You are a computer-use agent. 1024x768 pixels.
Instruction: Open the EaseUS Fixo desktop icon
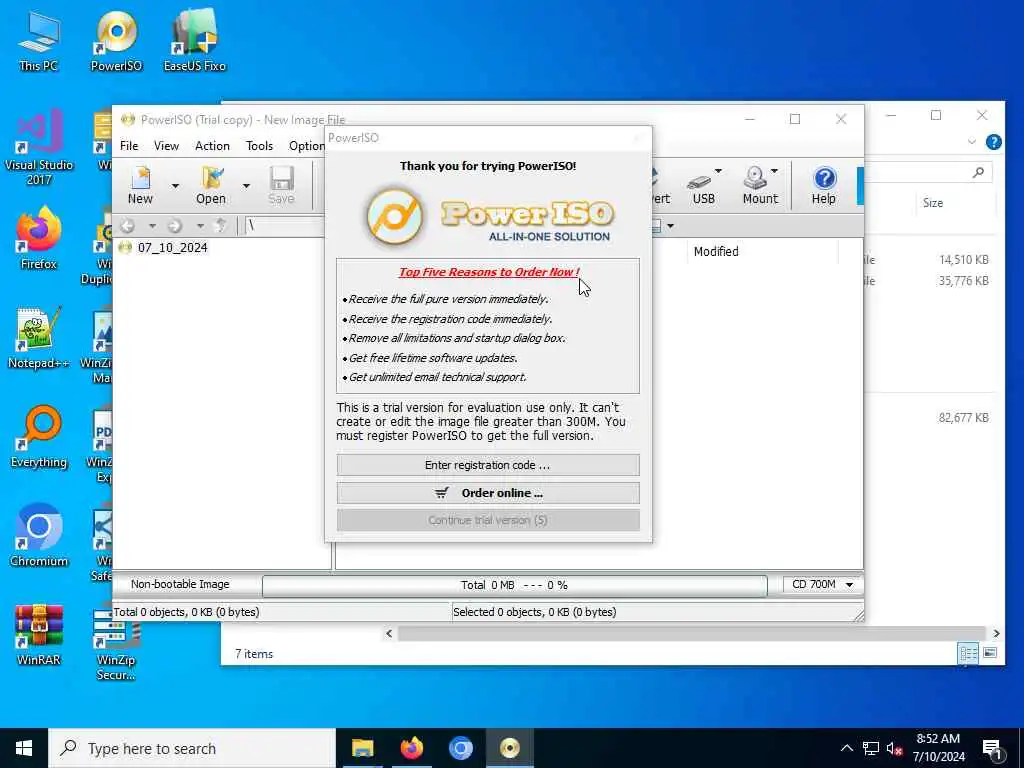tap(195, 40)
